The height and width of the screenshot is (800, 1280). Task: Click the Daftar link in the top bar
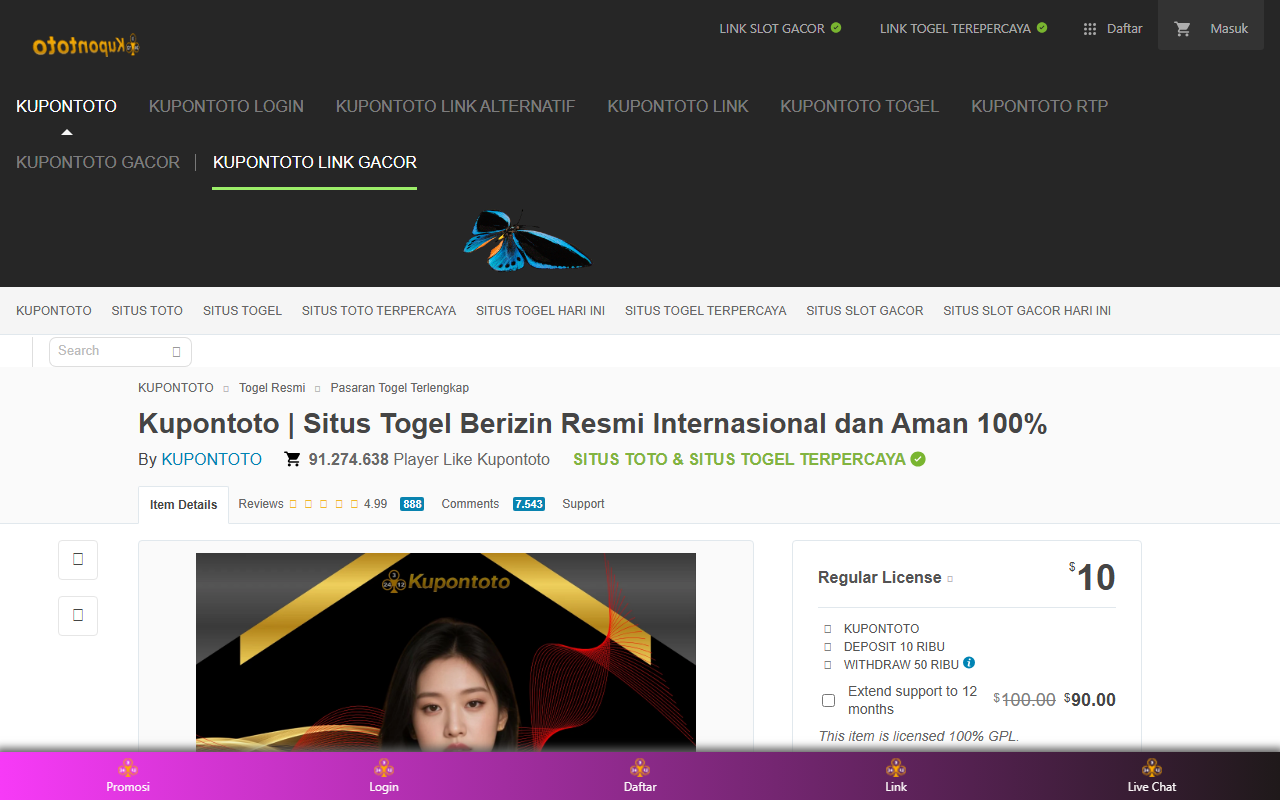coord(1124,29)
